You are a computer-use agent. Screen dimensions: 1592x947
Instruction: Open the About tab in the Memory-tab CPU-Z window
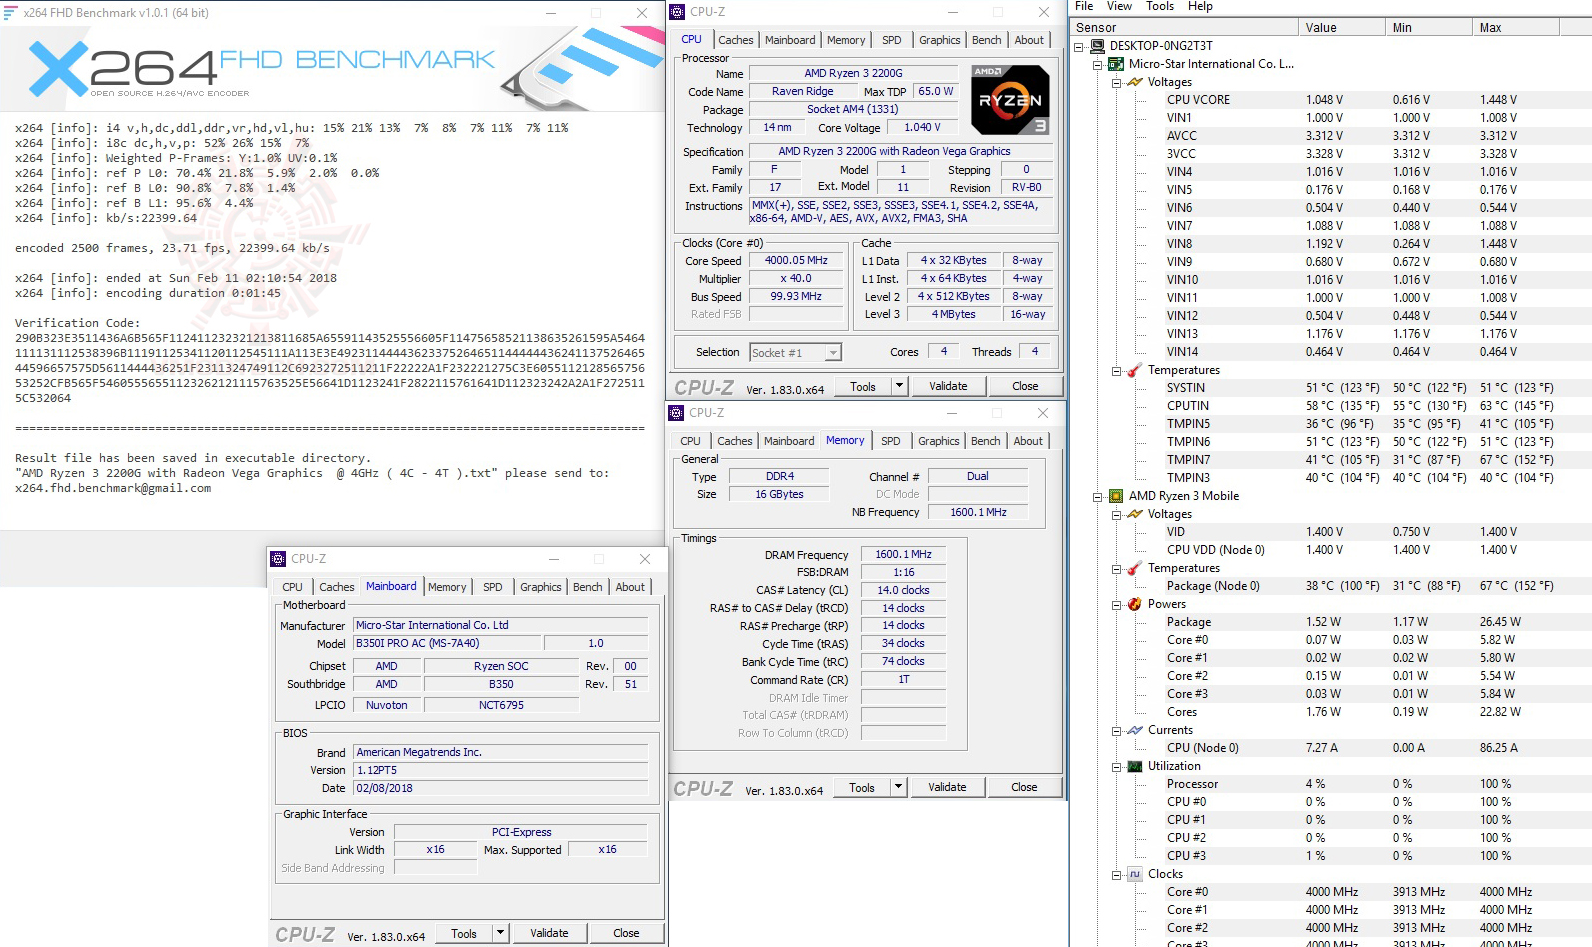point(1028,441)
